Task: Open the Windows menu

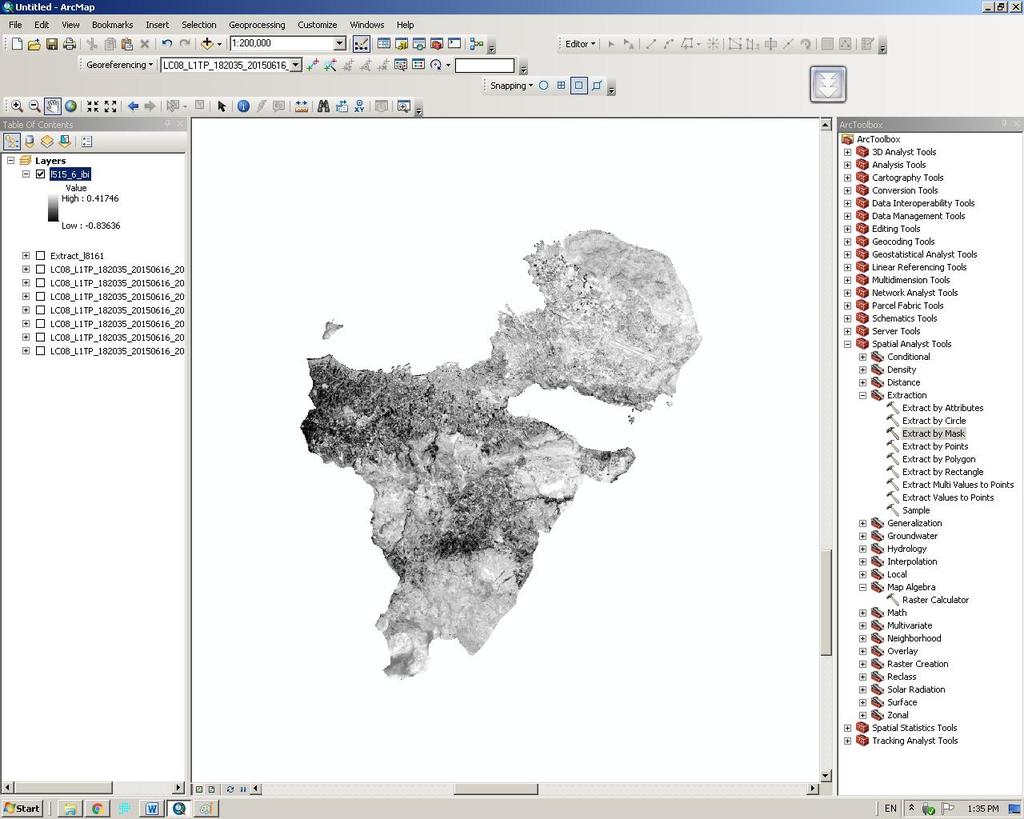Action: point(366,25)
